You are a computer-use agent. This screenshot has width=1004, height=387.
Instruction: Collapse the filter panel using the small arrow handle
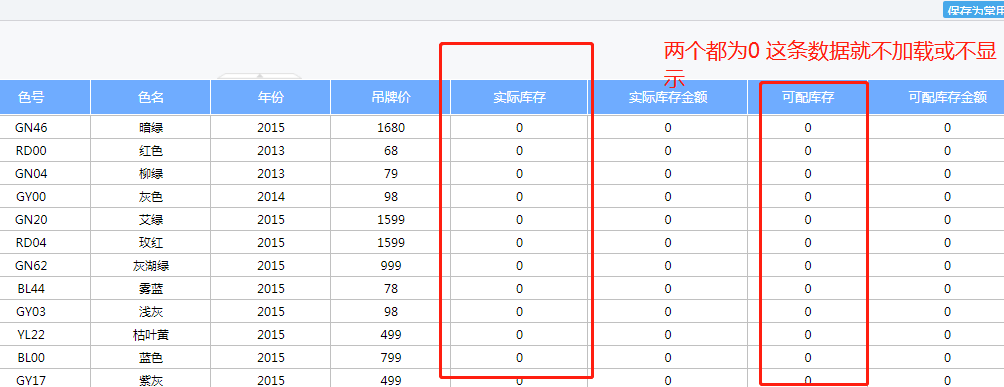259,76
